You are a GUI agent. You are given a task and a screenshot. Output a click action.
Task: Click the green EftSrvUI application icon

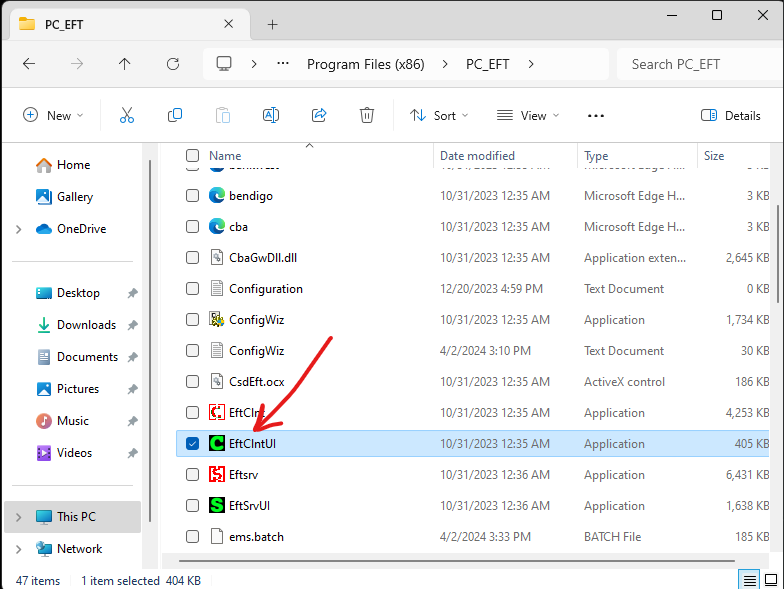pyautogui.click(x=217, y=505)
